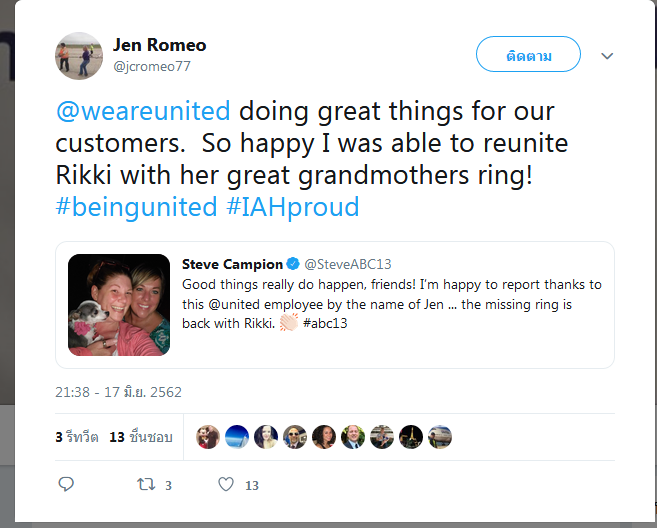The width and height of the screenshot is (657, 528).
Task: Click the ติดตาม follow button
Action: [528, 54]
